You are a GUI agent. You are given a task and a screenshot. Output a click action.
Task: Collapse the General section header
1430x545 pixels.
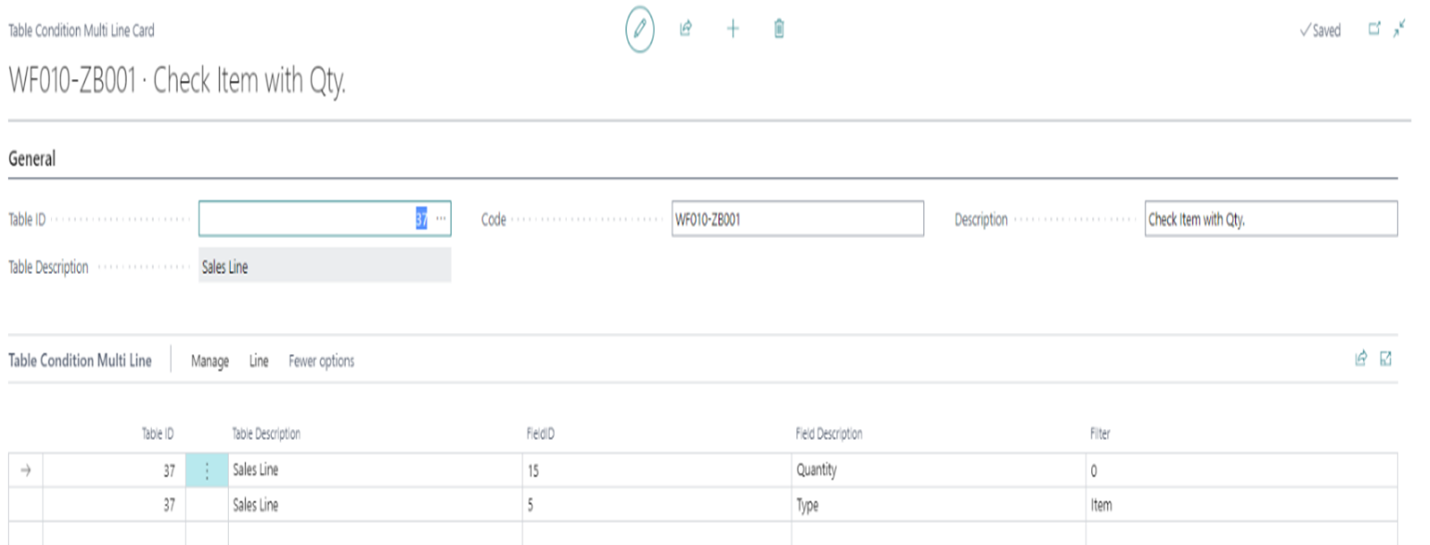(32, 159)
